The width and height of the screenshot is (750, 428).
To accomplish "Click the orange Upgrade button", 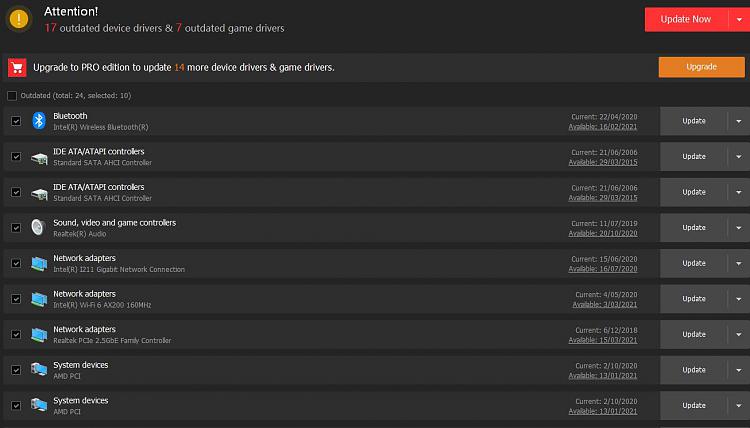I will click(x=701, y=67).
